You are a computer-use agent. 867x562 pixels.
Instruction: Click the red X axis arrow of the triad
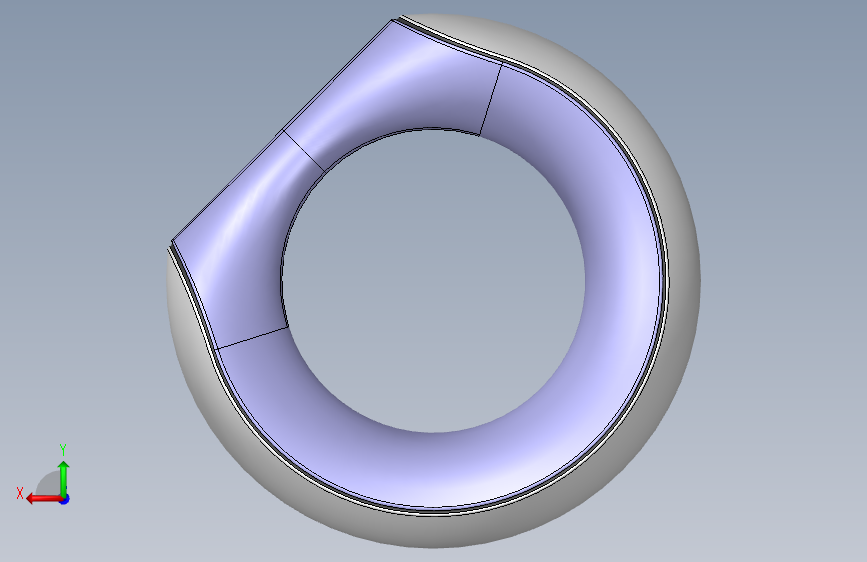pyautogui.click(x=43, y=499)
